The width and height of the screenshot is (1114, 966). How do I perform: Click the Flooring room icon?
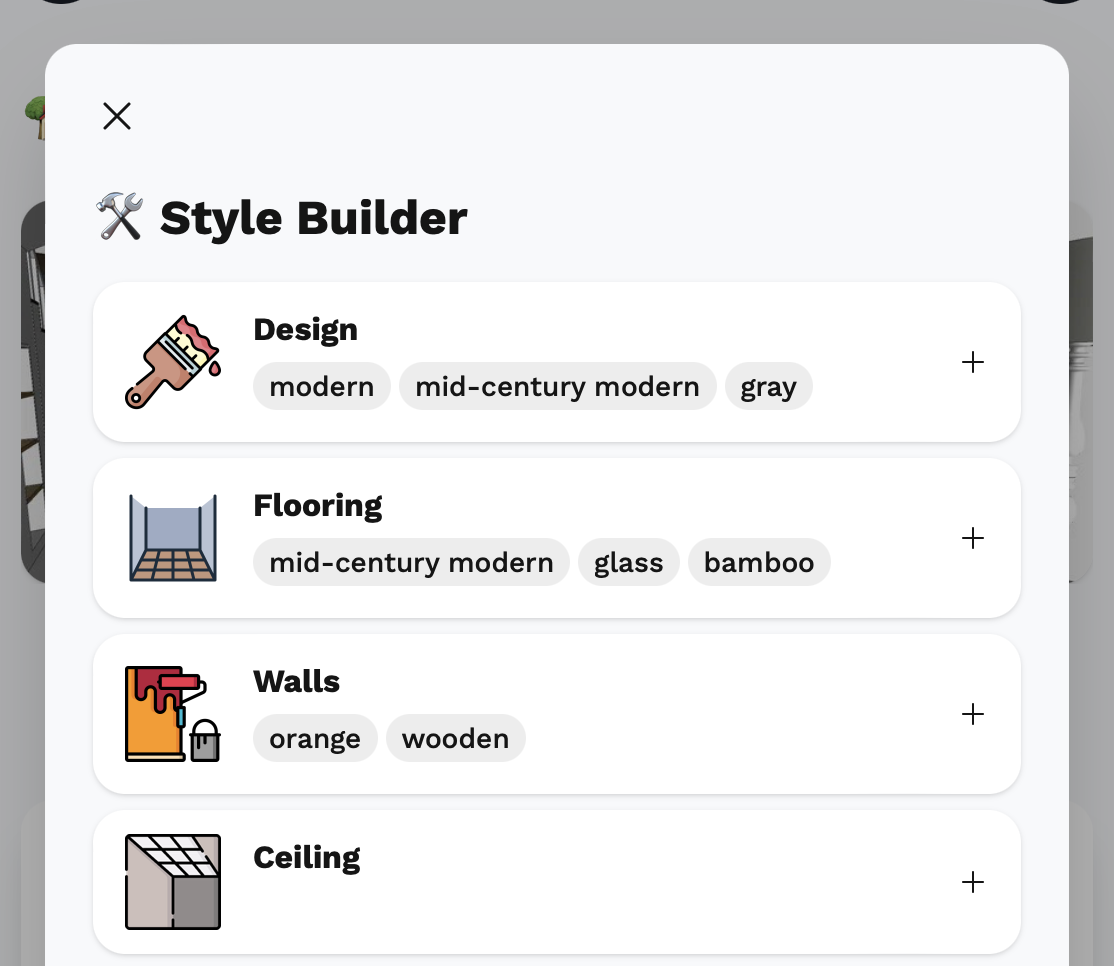coord(172,538)
